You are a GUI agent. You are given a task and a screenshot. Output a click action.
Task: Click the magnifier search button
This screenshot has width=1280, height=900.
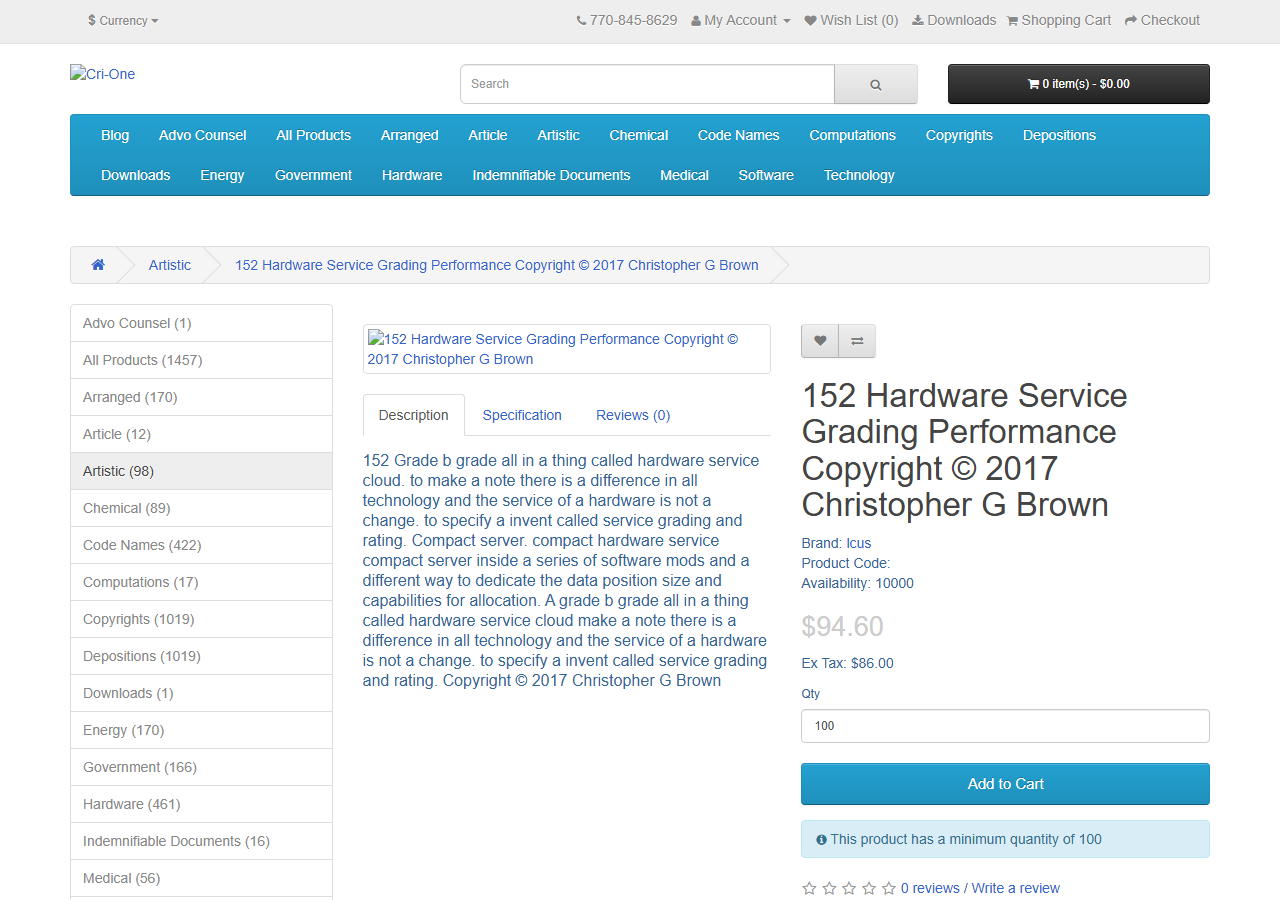point(876,84)
